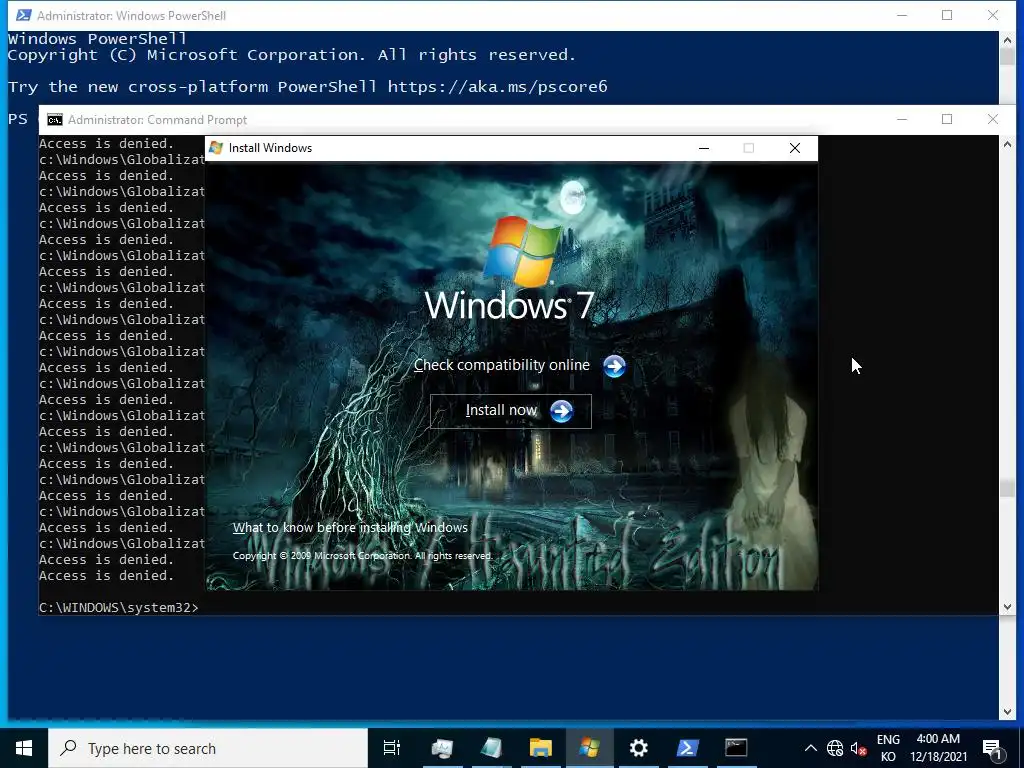Close the PowerShell window

click(x=993, y=15)
